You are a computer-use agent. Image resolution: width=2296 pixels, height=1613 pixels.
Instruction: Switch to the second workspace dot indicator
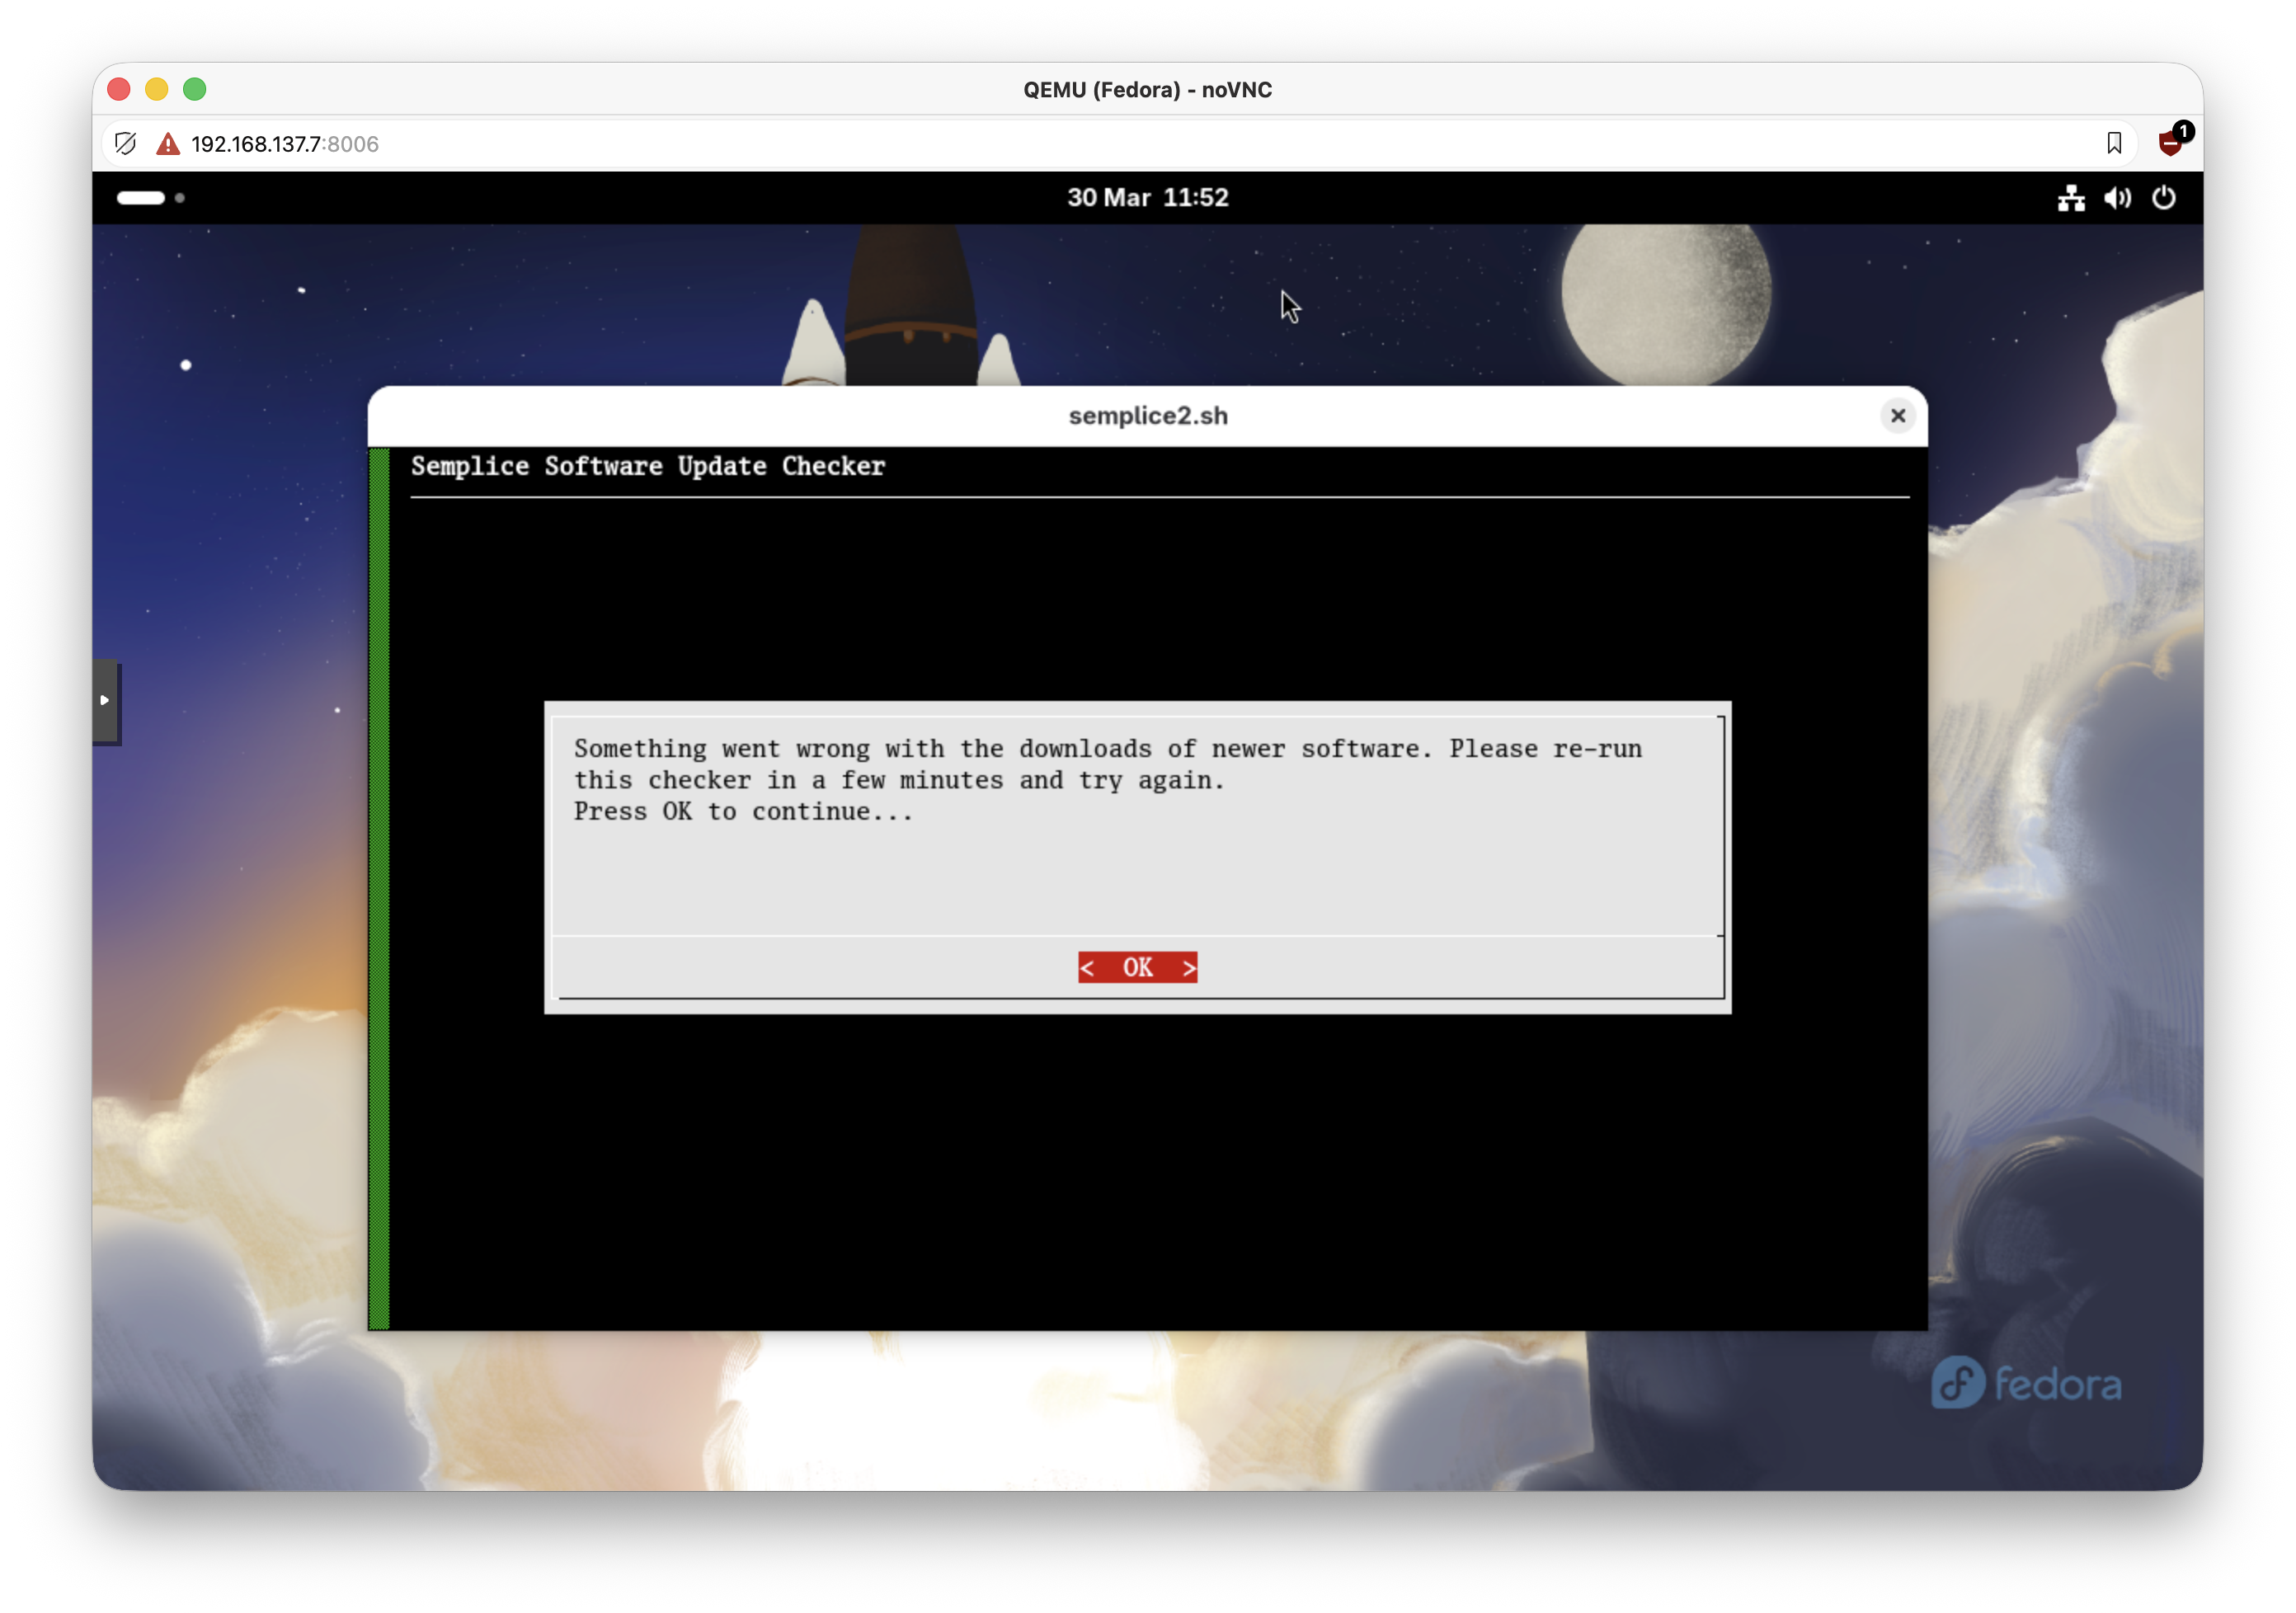tap(180, 198)
